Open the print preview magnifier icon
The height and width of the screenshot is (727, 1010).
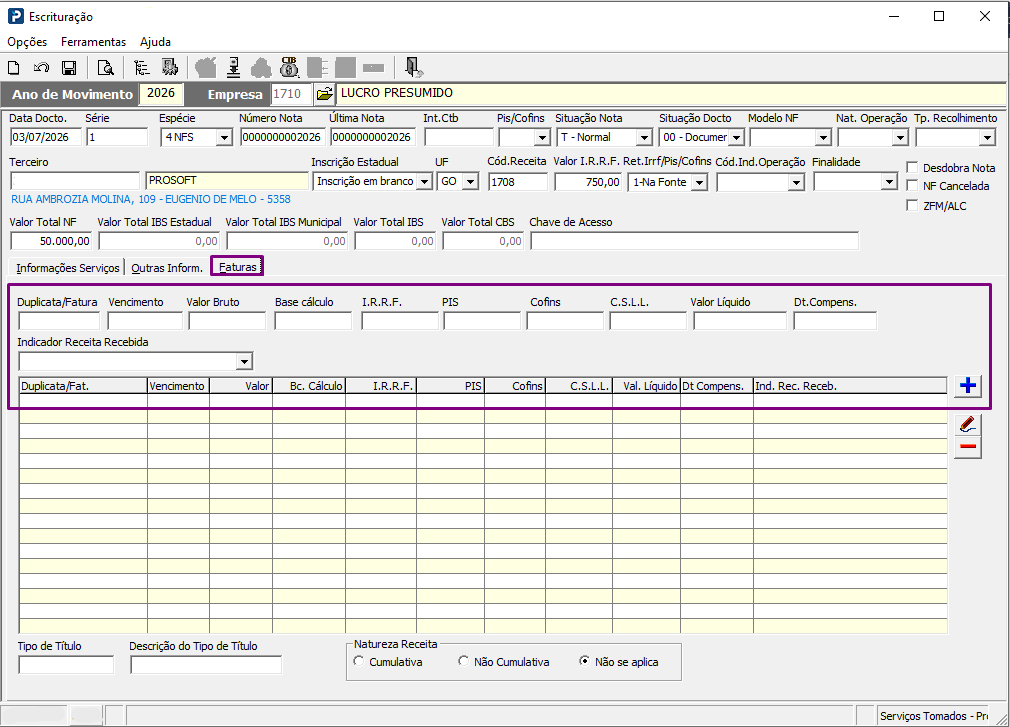click(105, 68)
